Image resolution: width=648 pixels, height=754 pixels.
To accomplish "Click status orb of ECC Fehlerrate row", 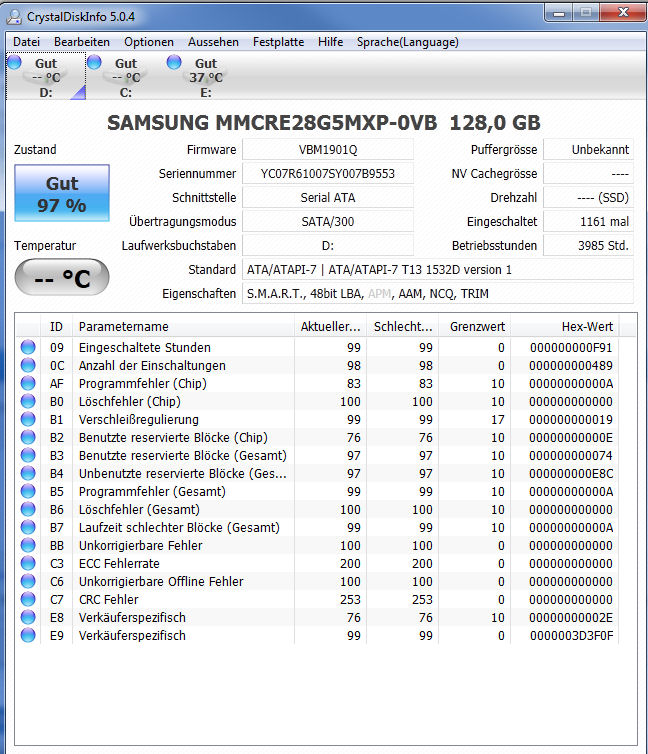I will pyautogui.click(x=28, y=563).
